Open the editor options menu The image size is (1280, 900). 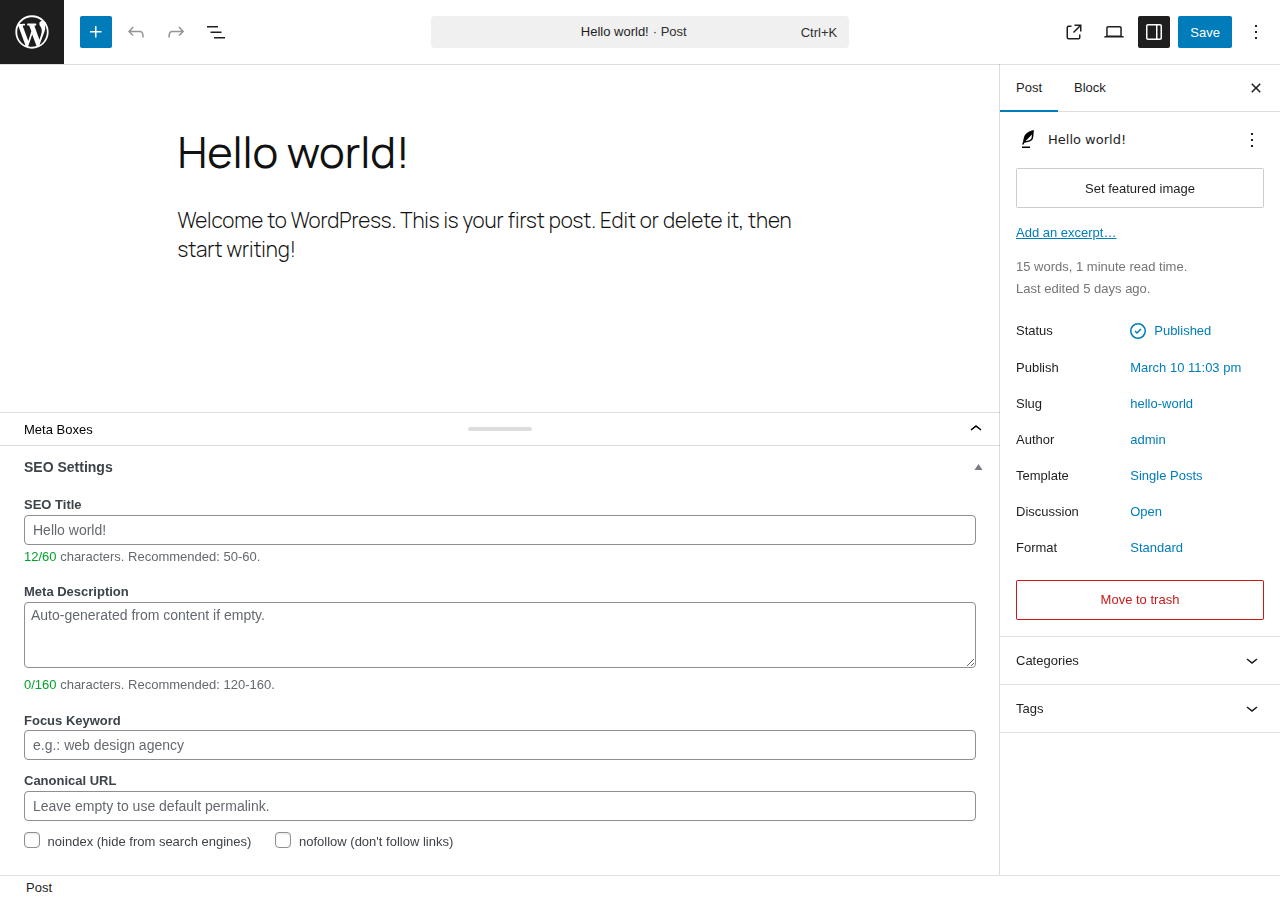[x=1255, y=31]
